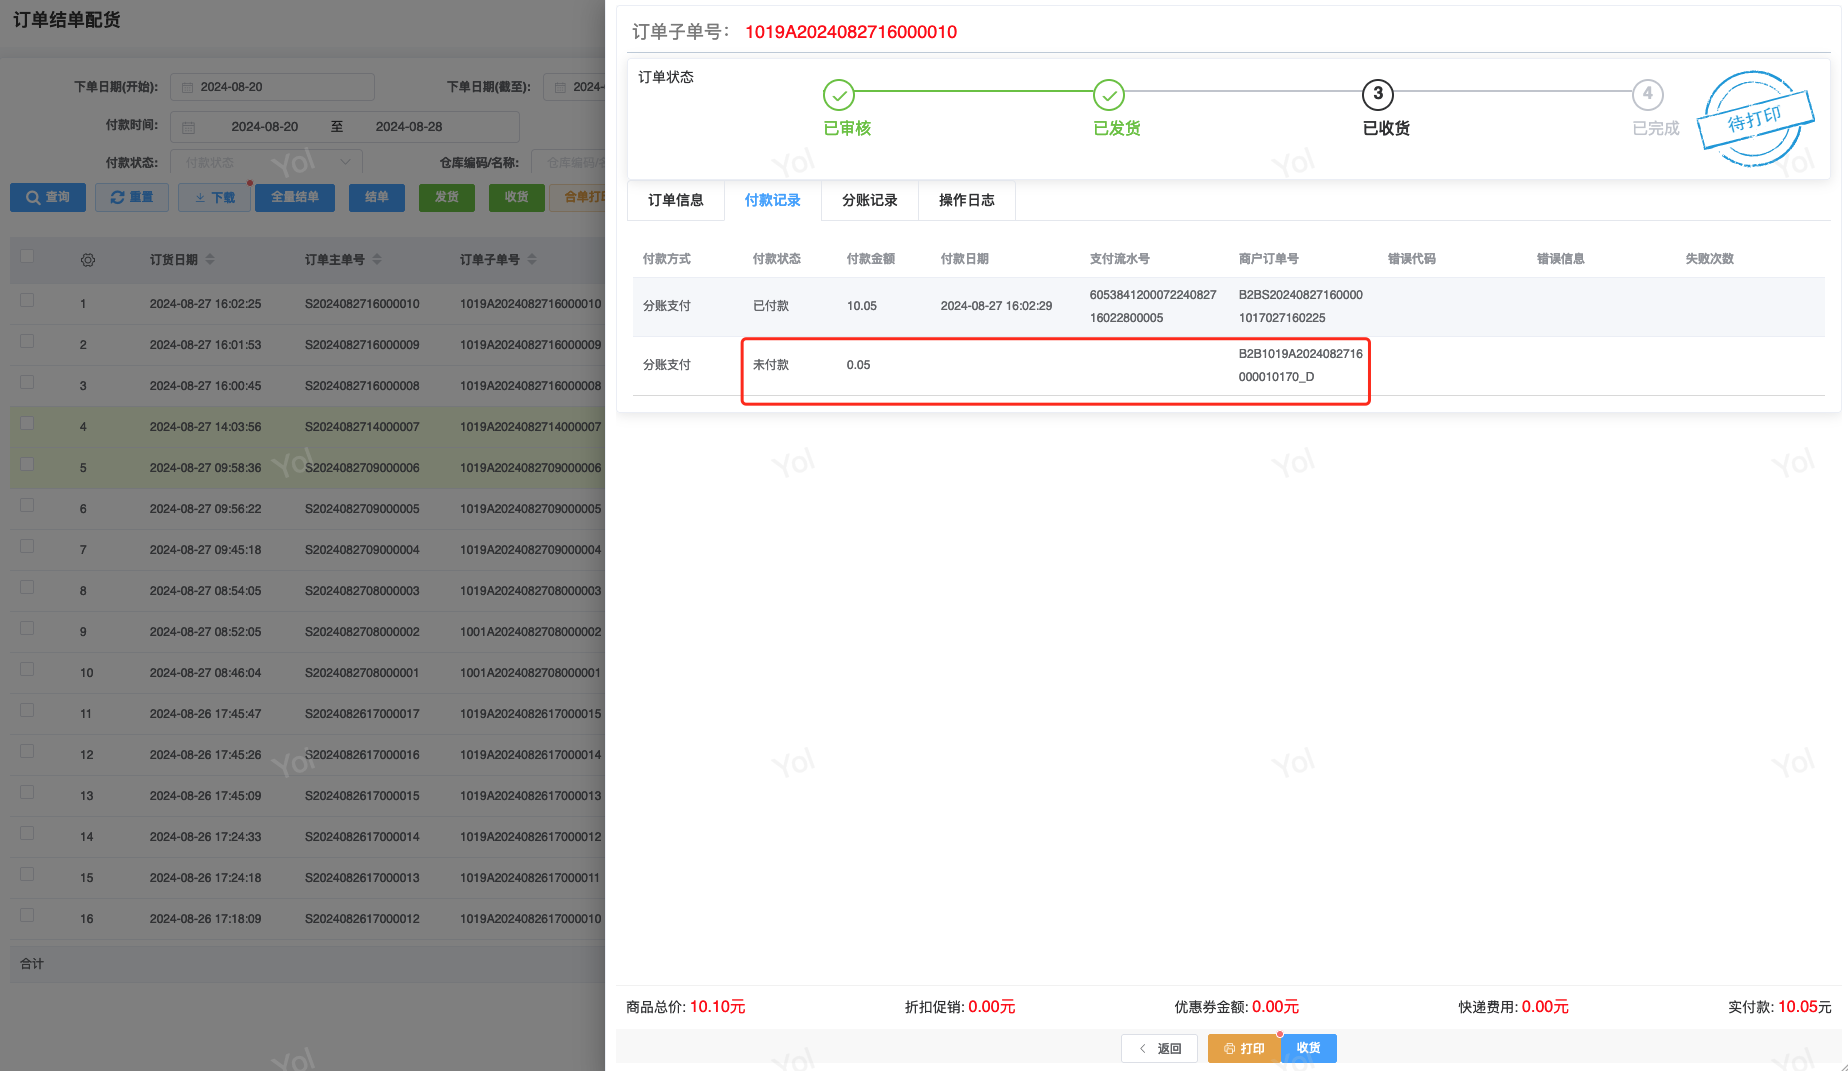This screenshot has height=1071, width=1848.
Task: Toggle the select-all checkbox in table header
Action: tap(27, 257)
